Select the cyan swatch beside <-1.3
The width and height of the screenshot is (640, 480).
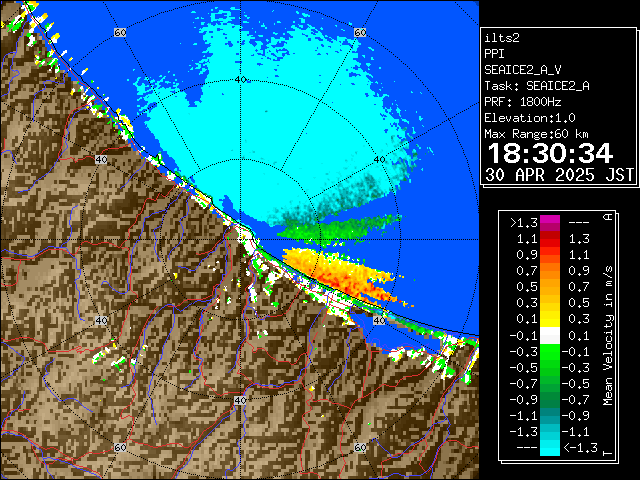point(550,448)
